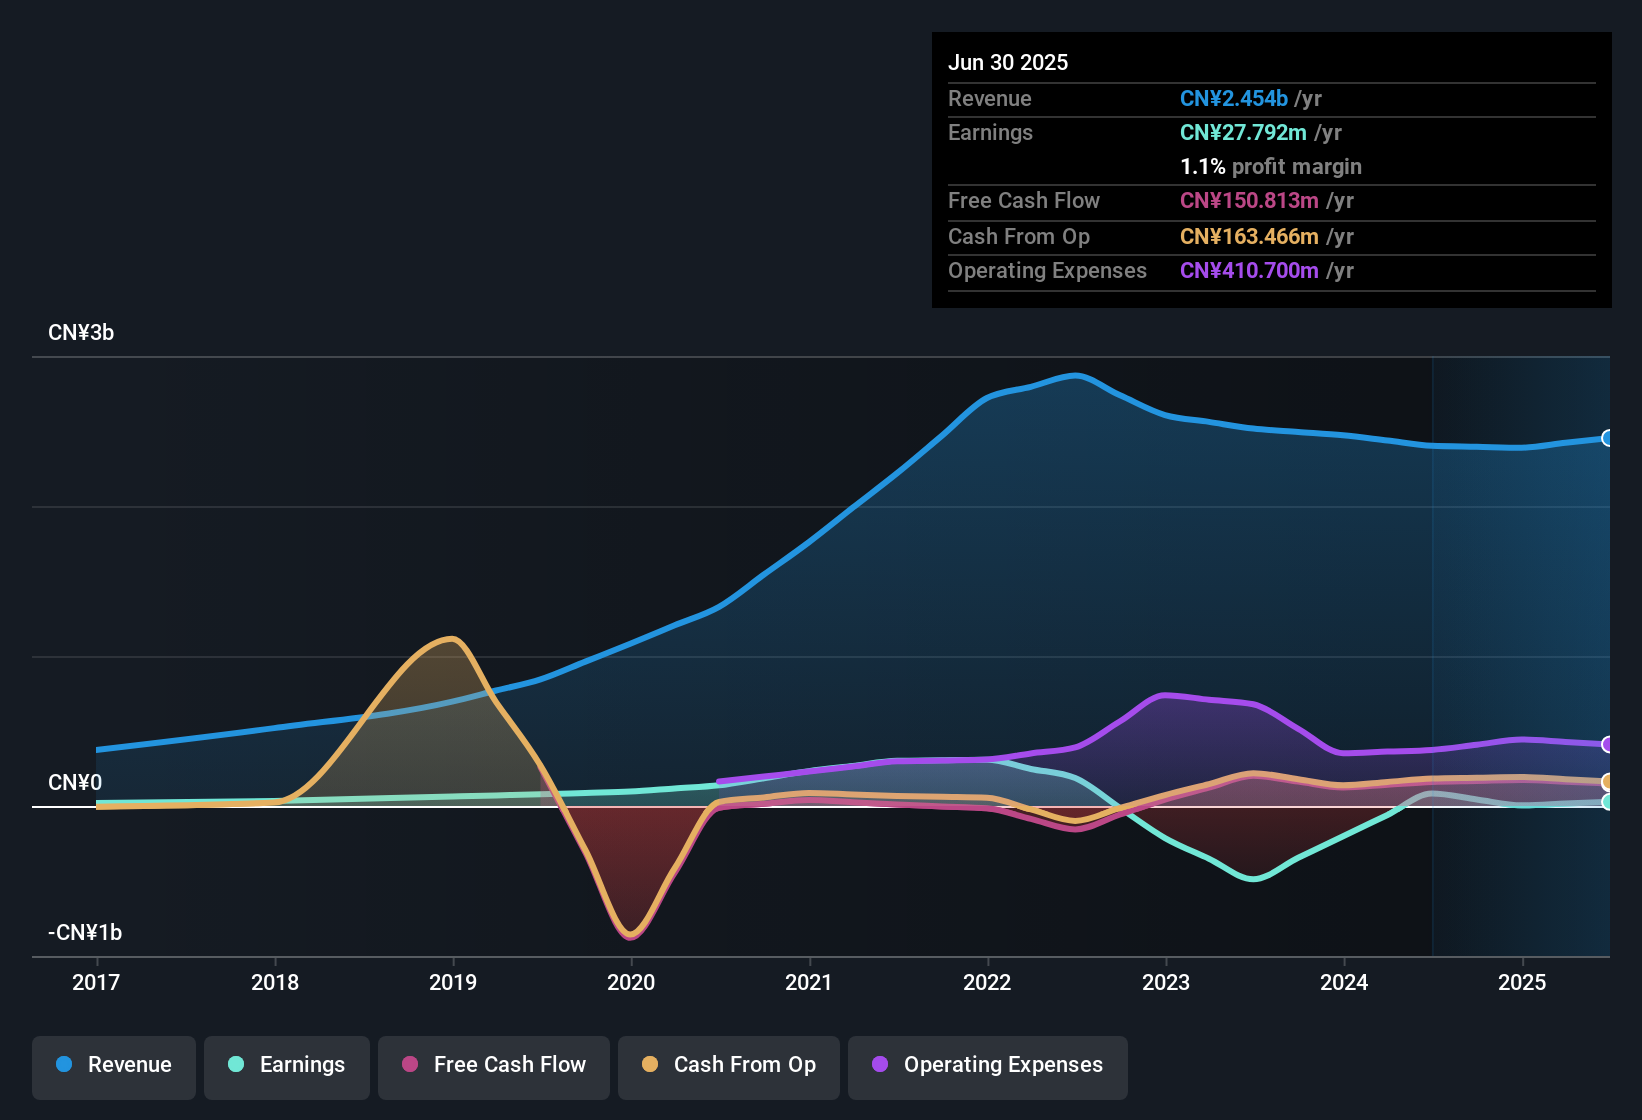This screenshot has width=1642, height=1120.
Task: Click the Earnings endpoint circle on chart edge
Action: coord(1607,802)
